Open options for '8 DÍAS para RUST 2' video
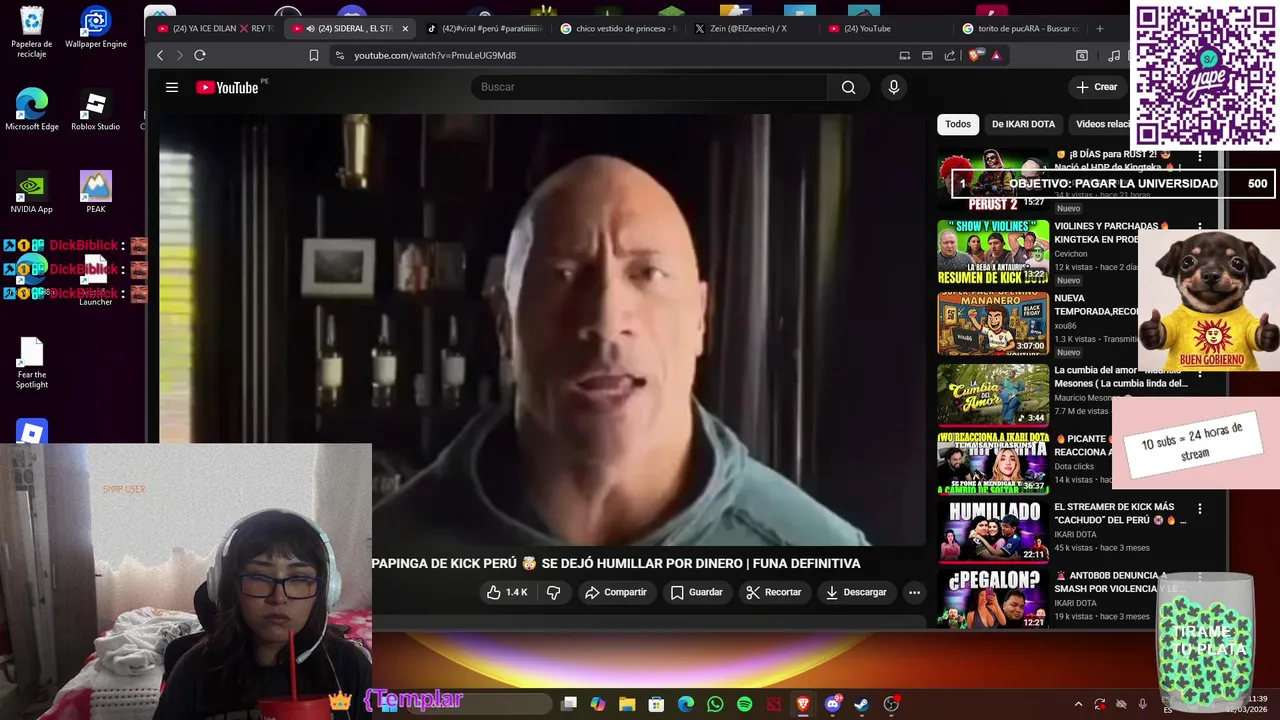The height and width of the screenshot is (720, 1280). pyautogui.click(x=1200, y=157)
